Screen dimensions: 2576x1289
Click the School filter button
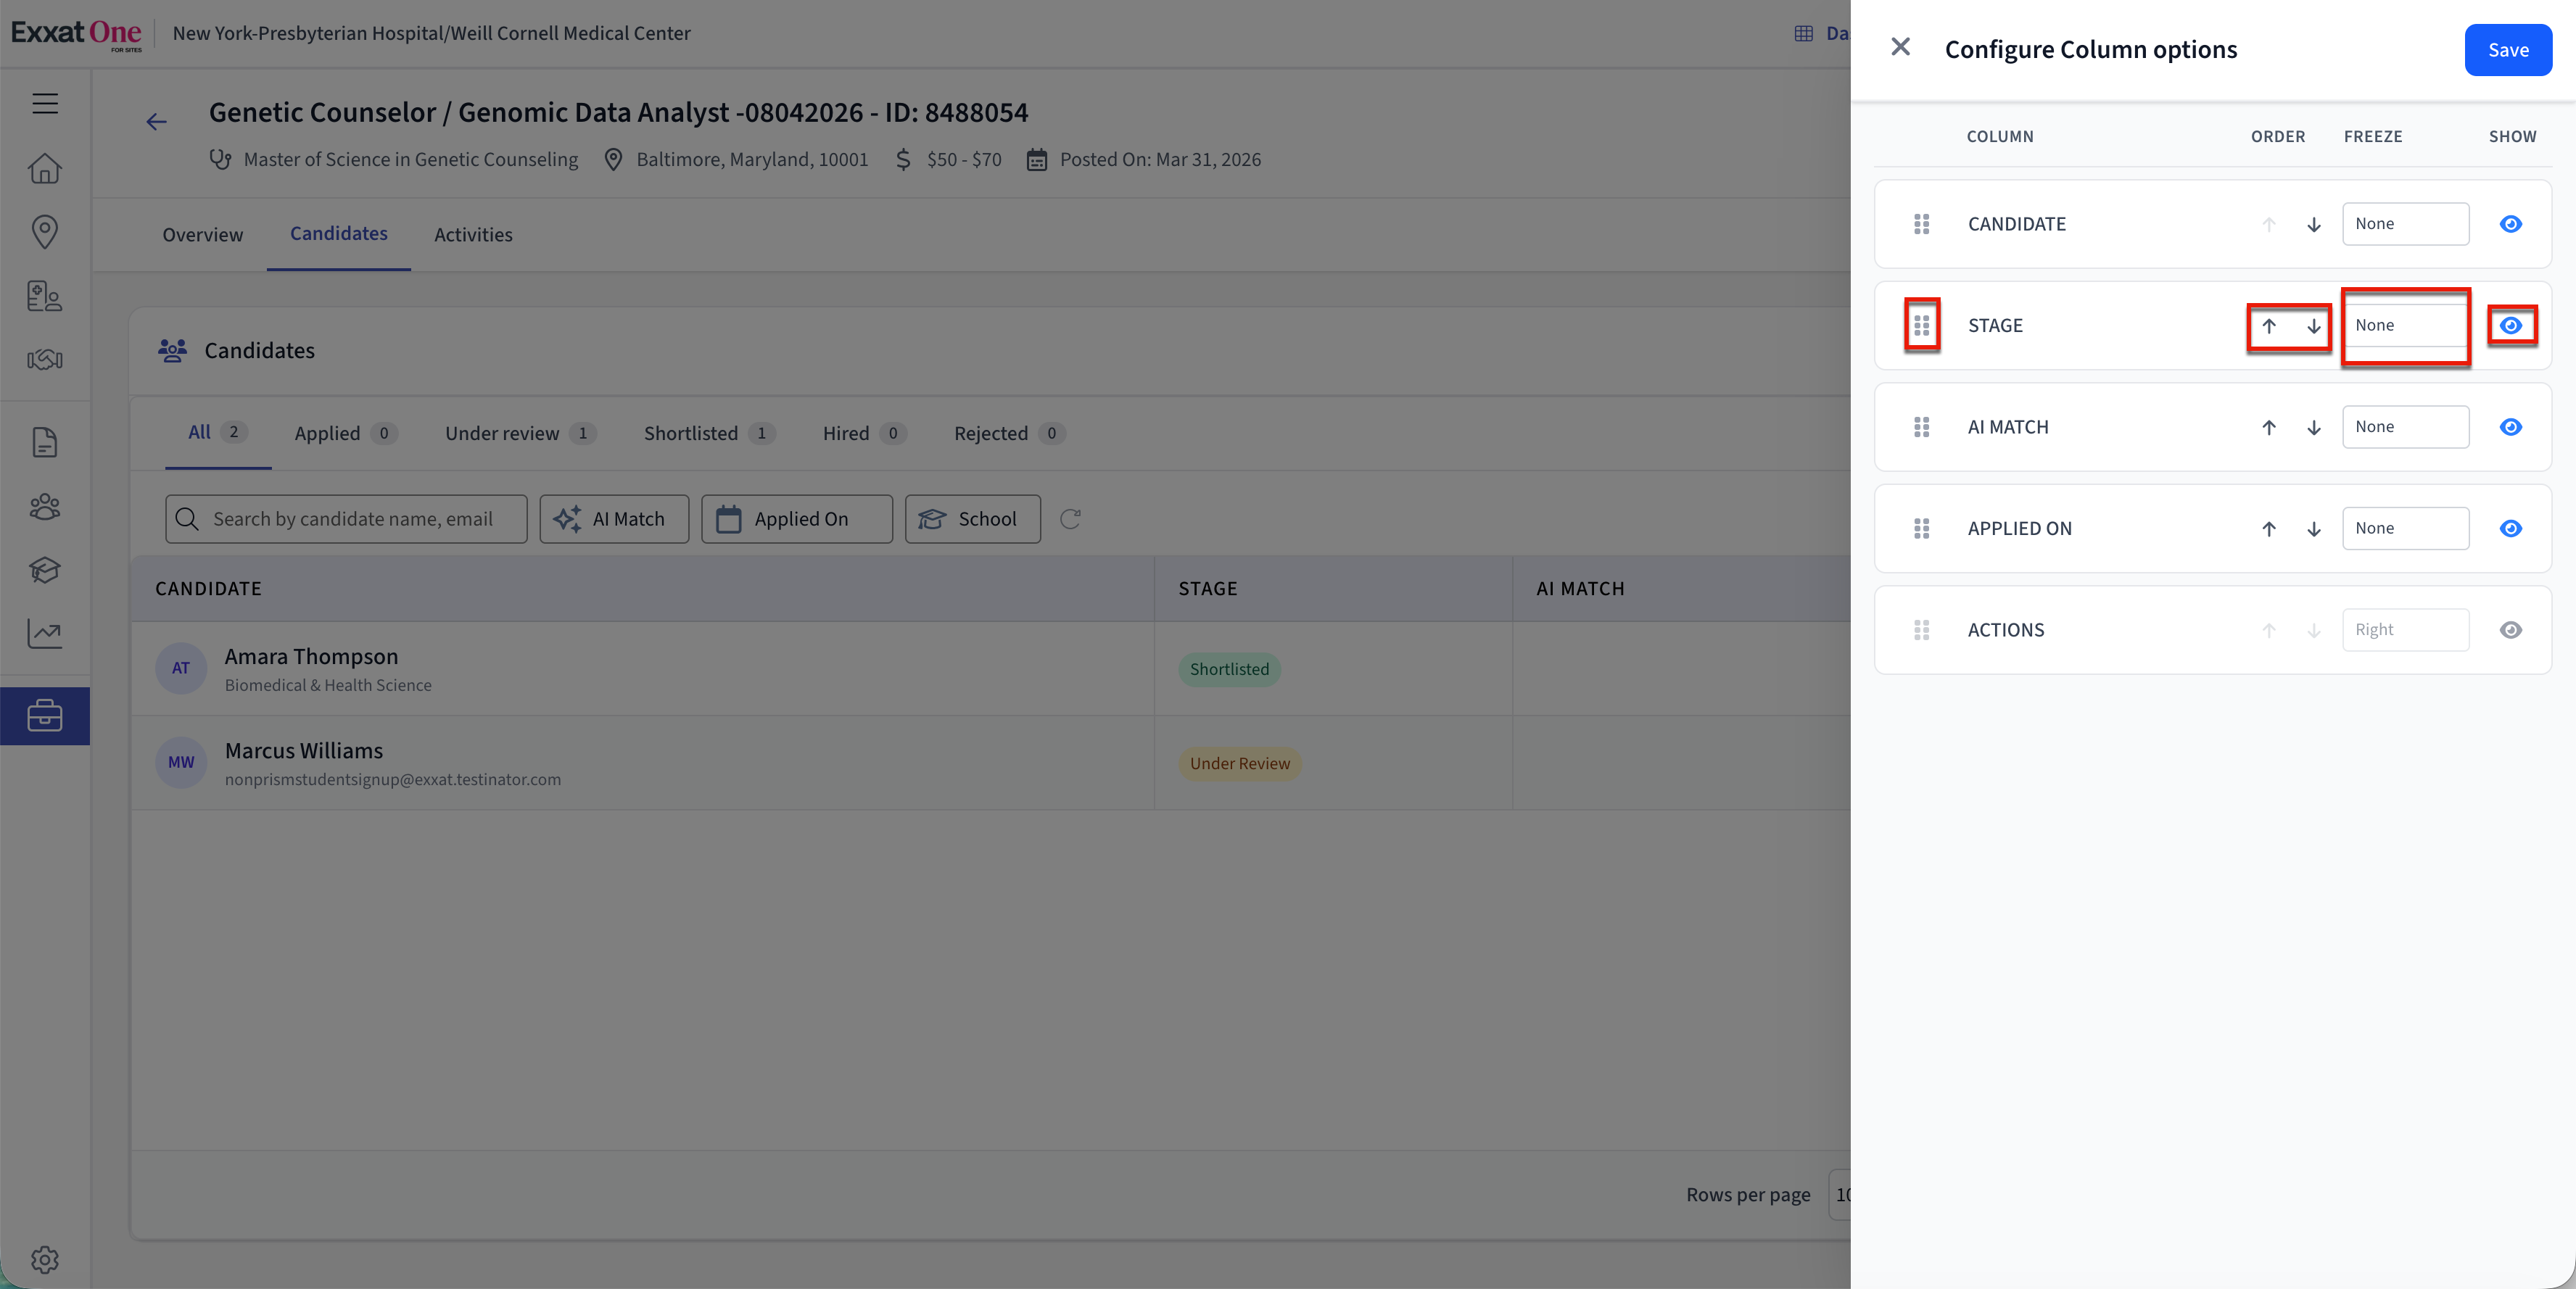point(972,519)
